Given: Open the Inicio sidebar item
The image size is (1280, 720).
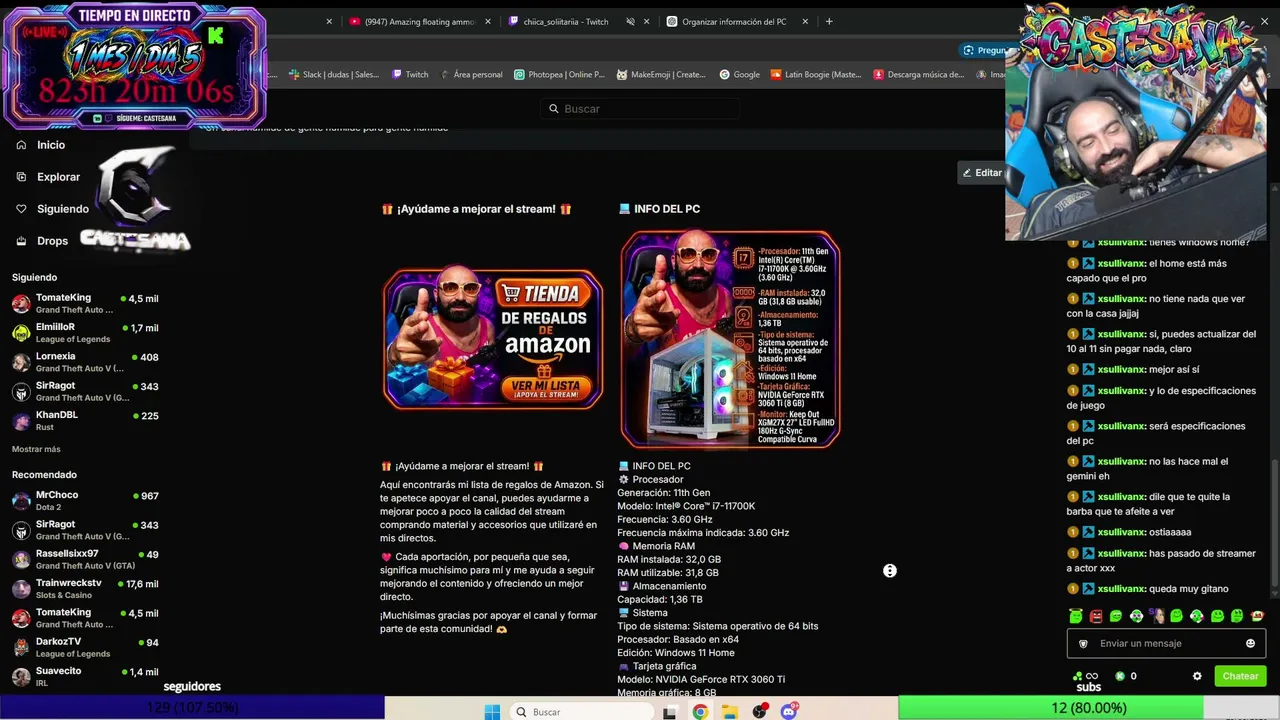Looking at the screenshot, I should click(x=41, y=145).
